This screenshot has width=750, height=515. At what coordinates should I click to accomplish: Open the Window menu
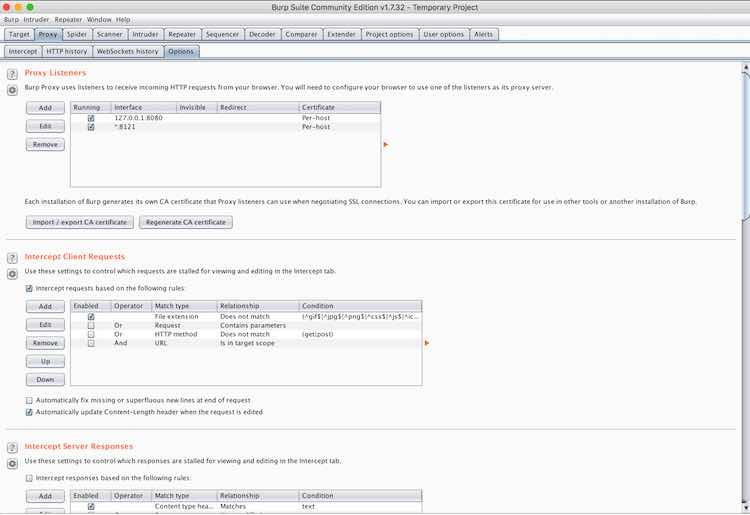pos(99,20)
